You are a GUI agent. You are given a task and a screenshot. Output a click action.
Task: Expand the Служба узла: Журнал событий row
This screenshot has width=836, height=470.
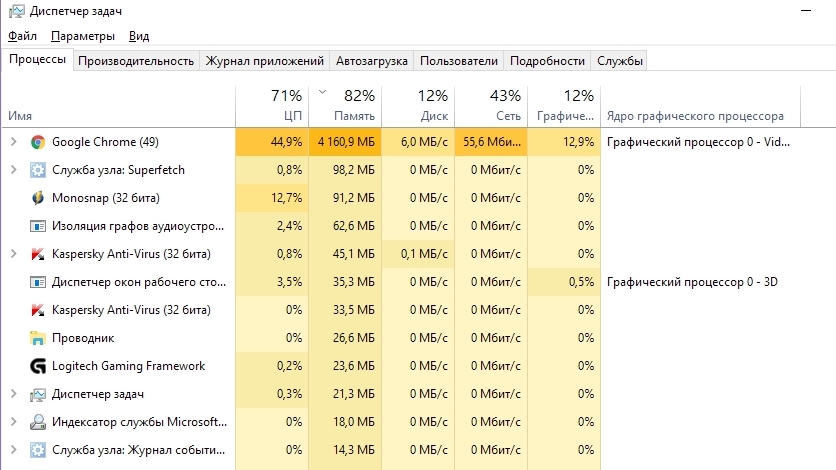click(x=13, y=450)
